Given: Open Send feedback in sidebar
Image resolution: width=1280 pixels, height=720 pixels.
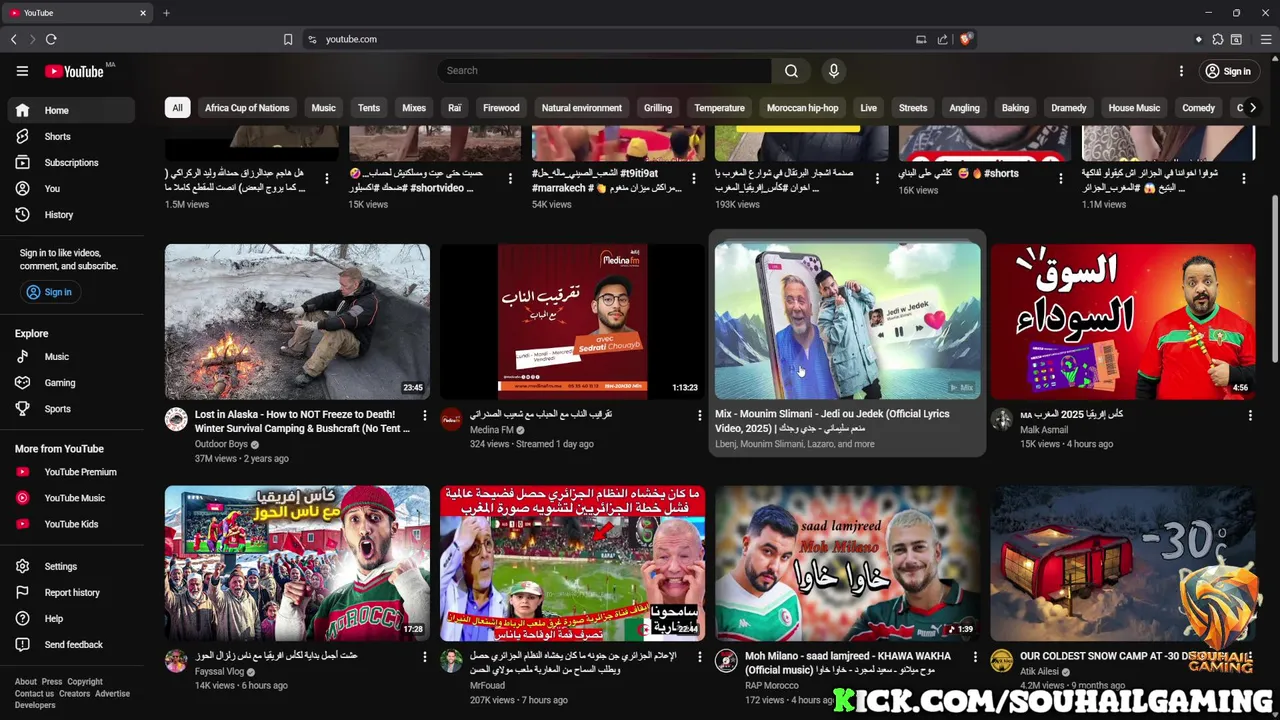Looking at the screenshot, I should 70,644.
